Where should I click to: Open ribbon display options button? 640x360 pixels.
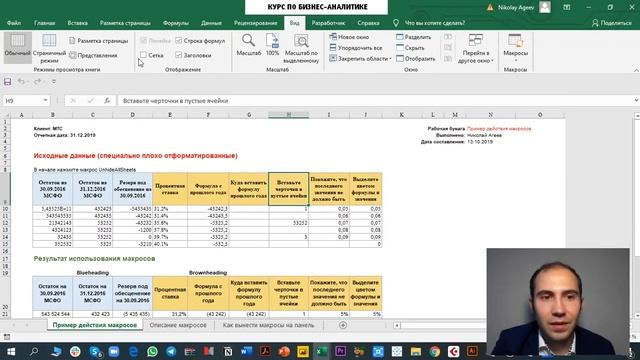(x=567, y=7)
